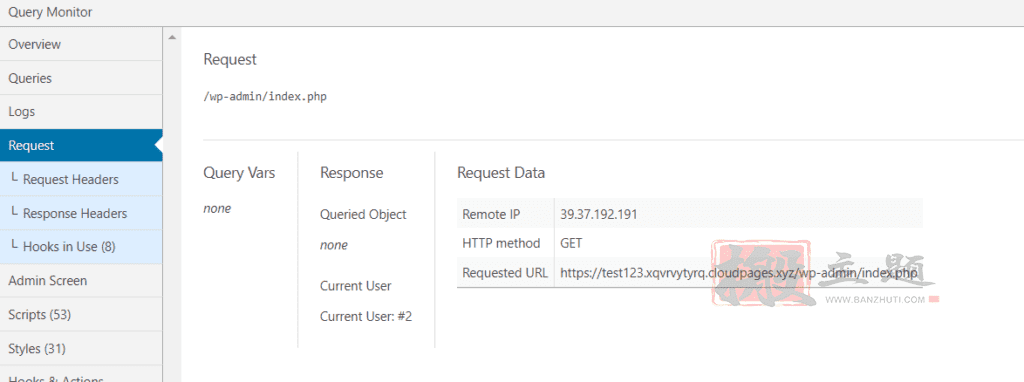Viewport: 1024px width, 382px height.
Task: Click the sidebar scroll-up arrow
Action: point(172,37)
